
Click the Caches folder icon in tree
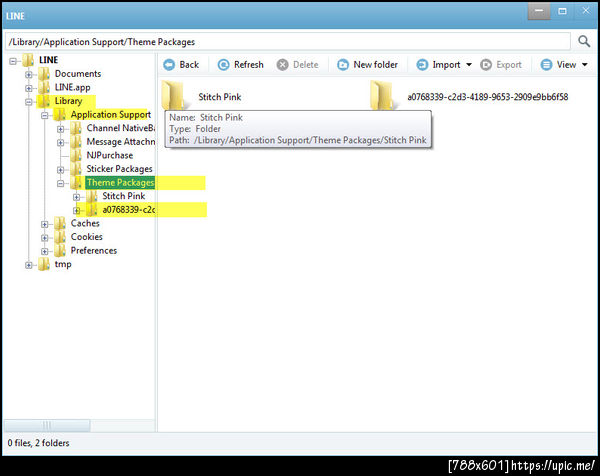click(60, 223)
